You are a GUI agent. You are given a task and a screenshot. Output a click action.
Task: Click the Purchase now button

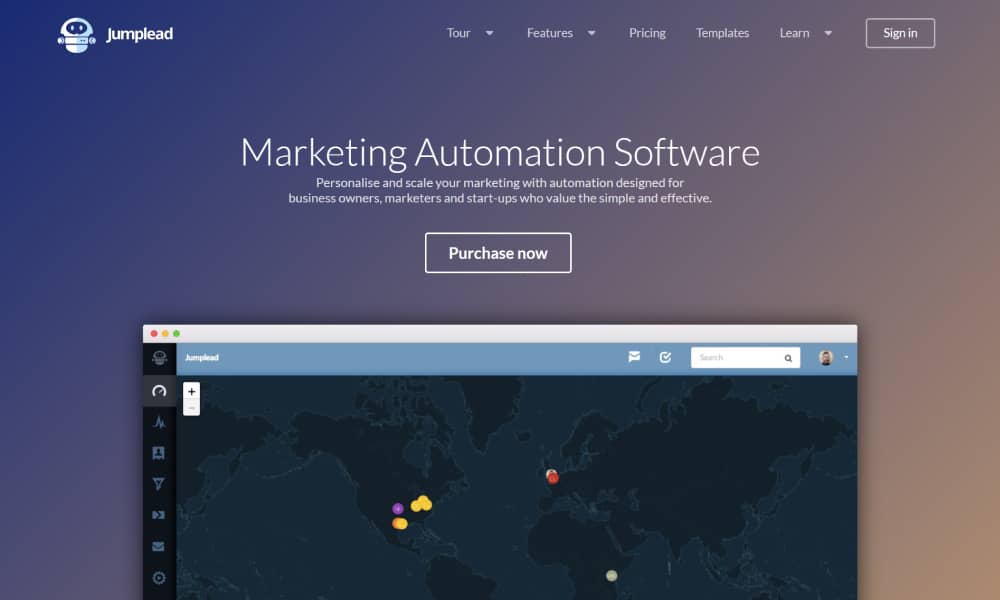tap(497, 253)
